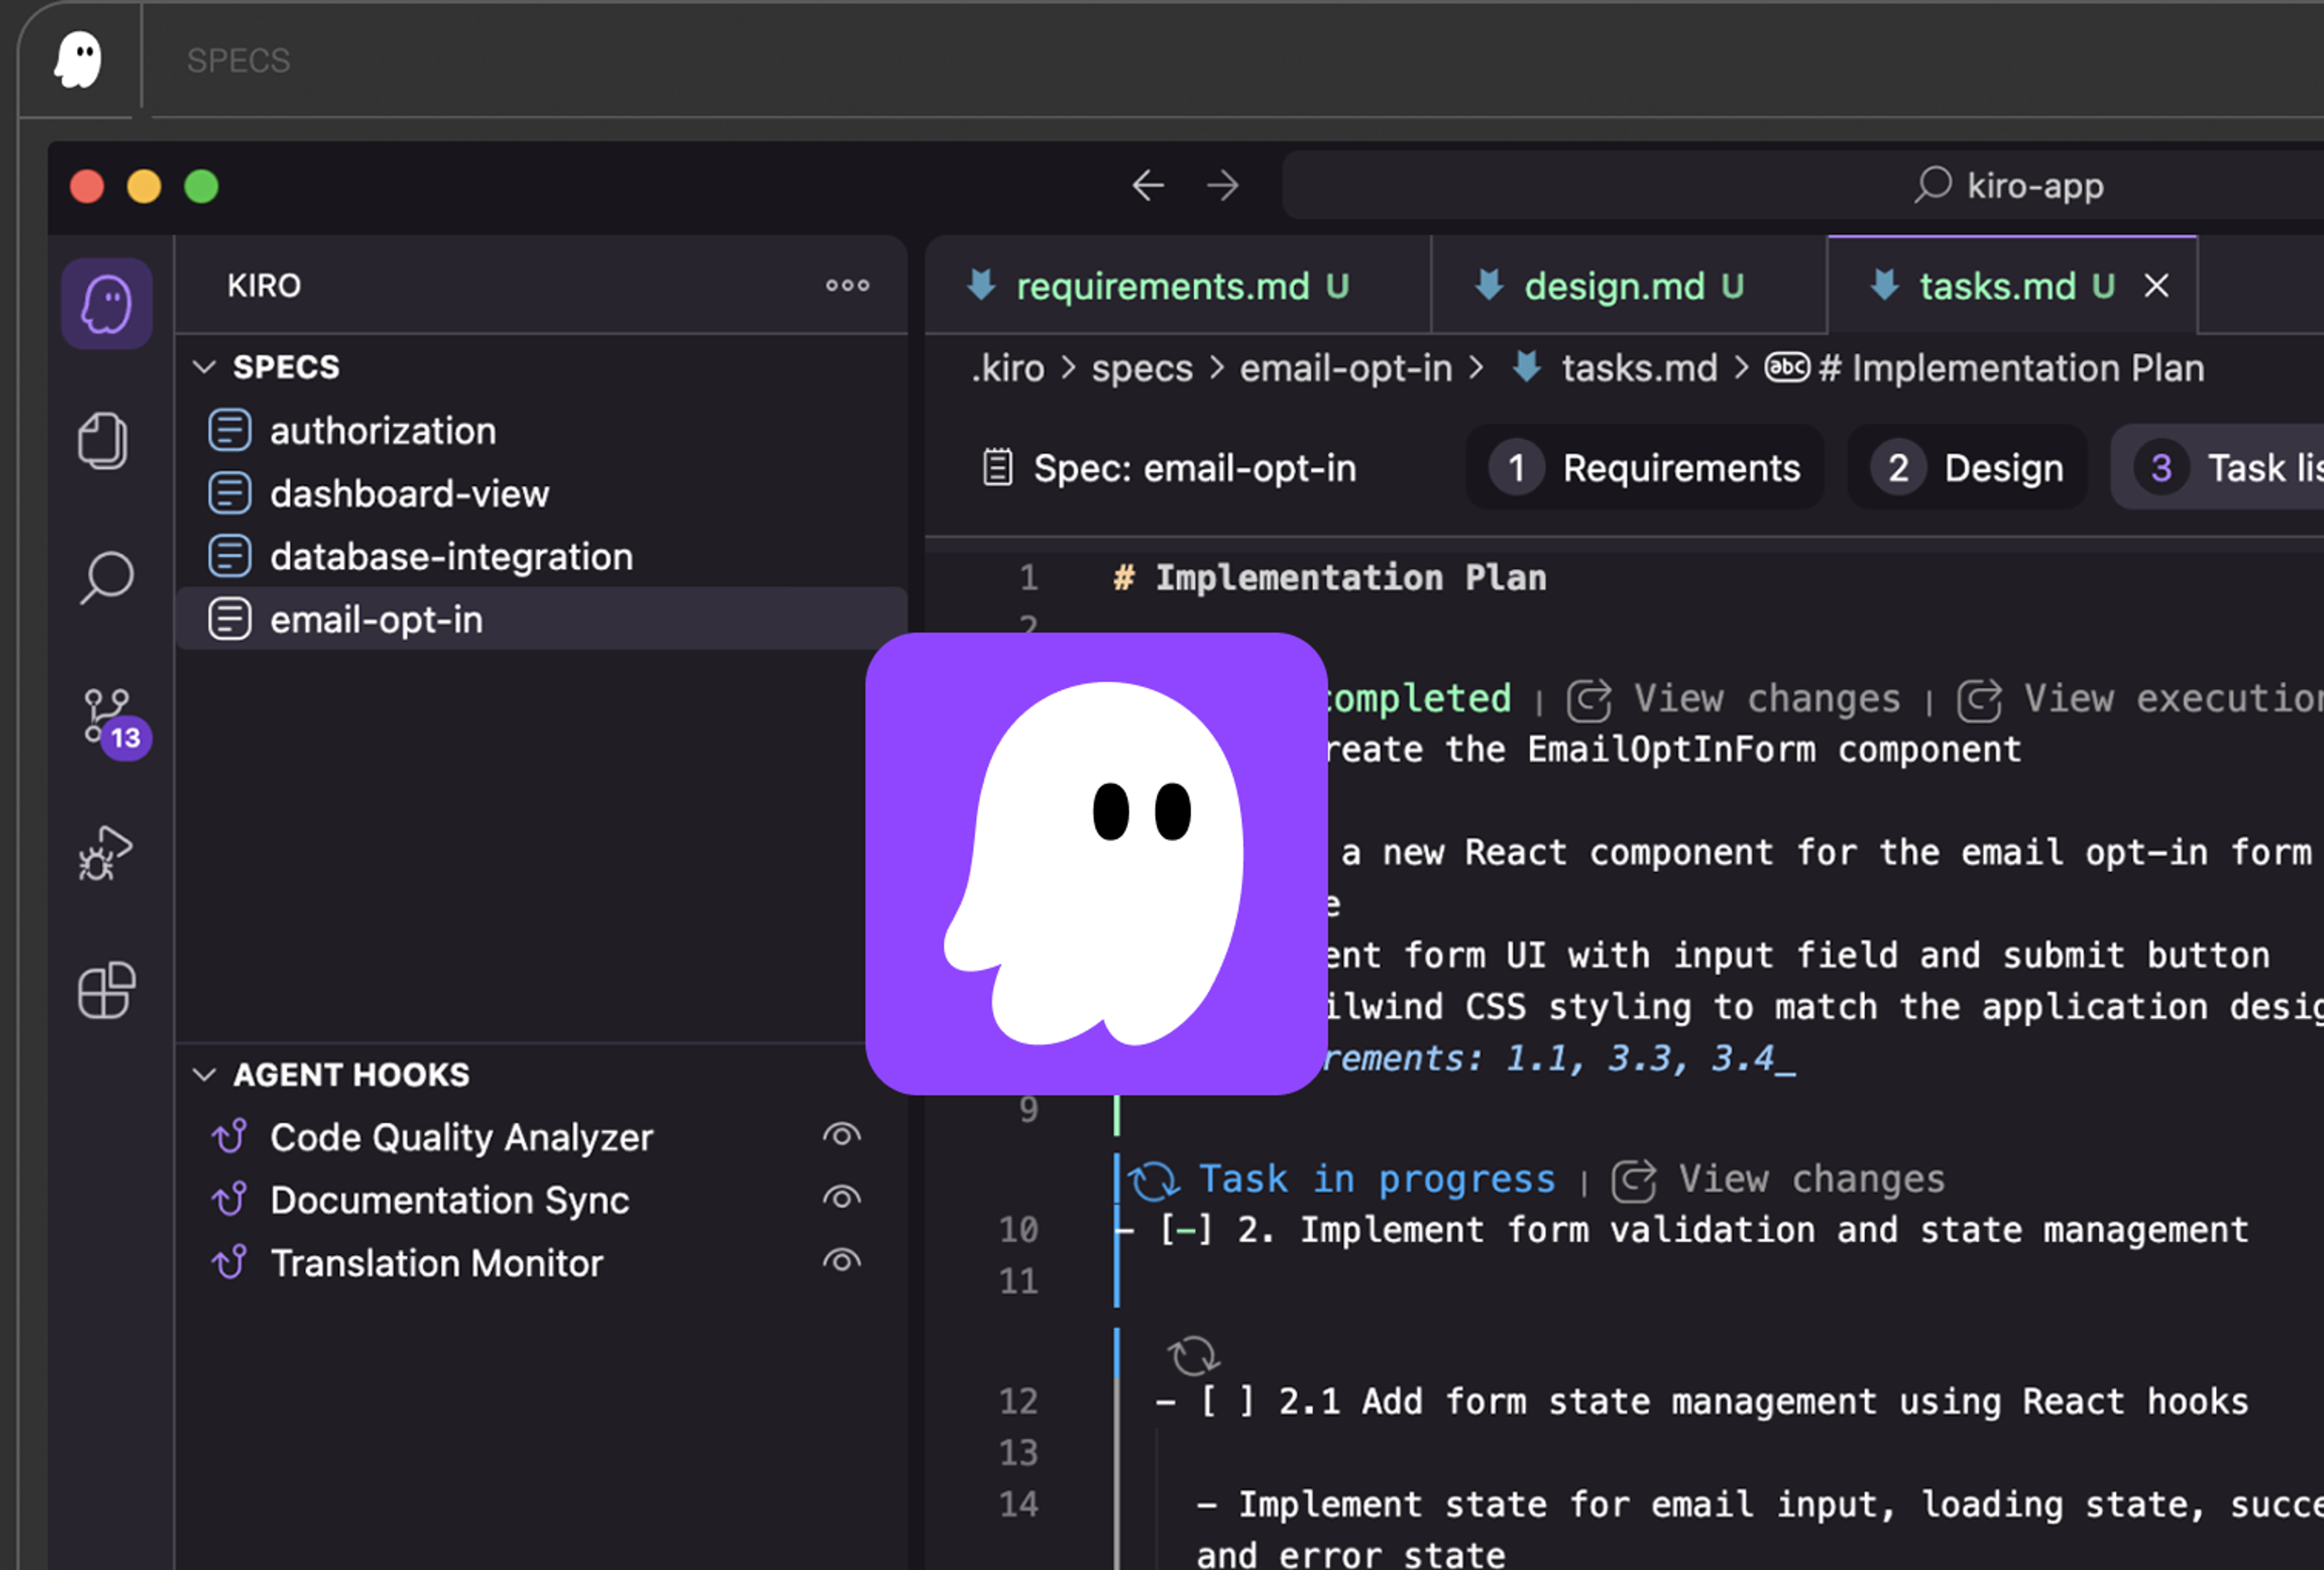
Task: Switch to the design.md tab
Action: [x=1629, y=286]
